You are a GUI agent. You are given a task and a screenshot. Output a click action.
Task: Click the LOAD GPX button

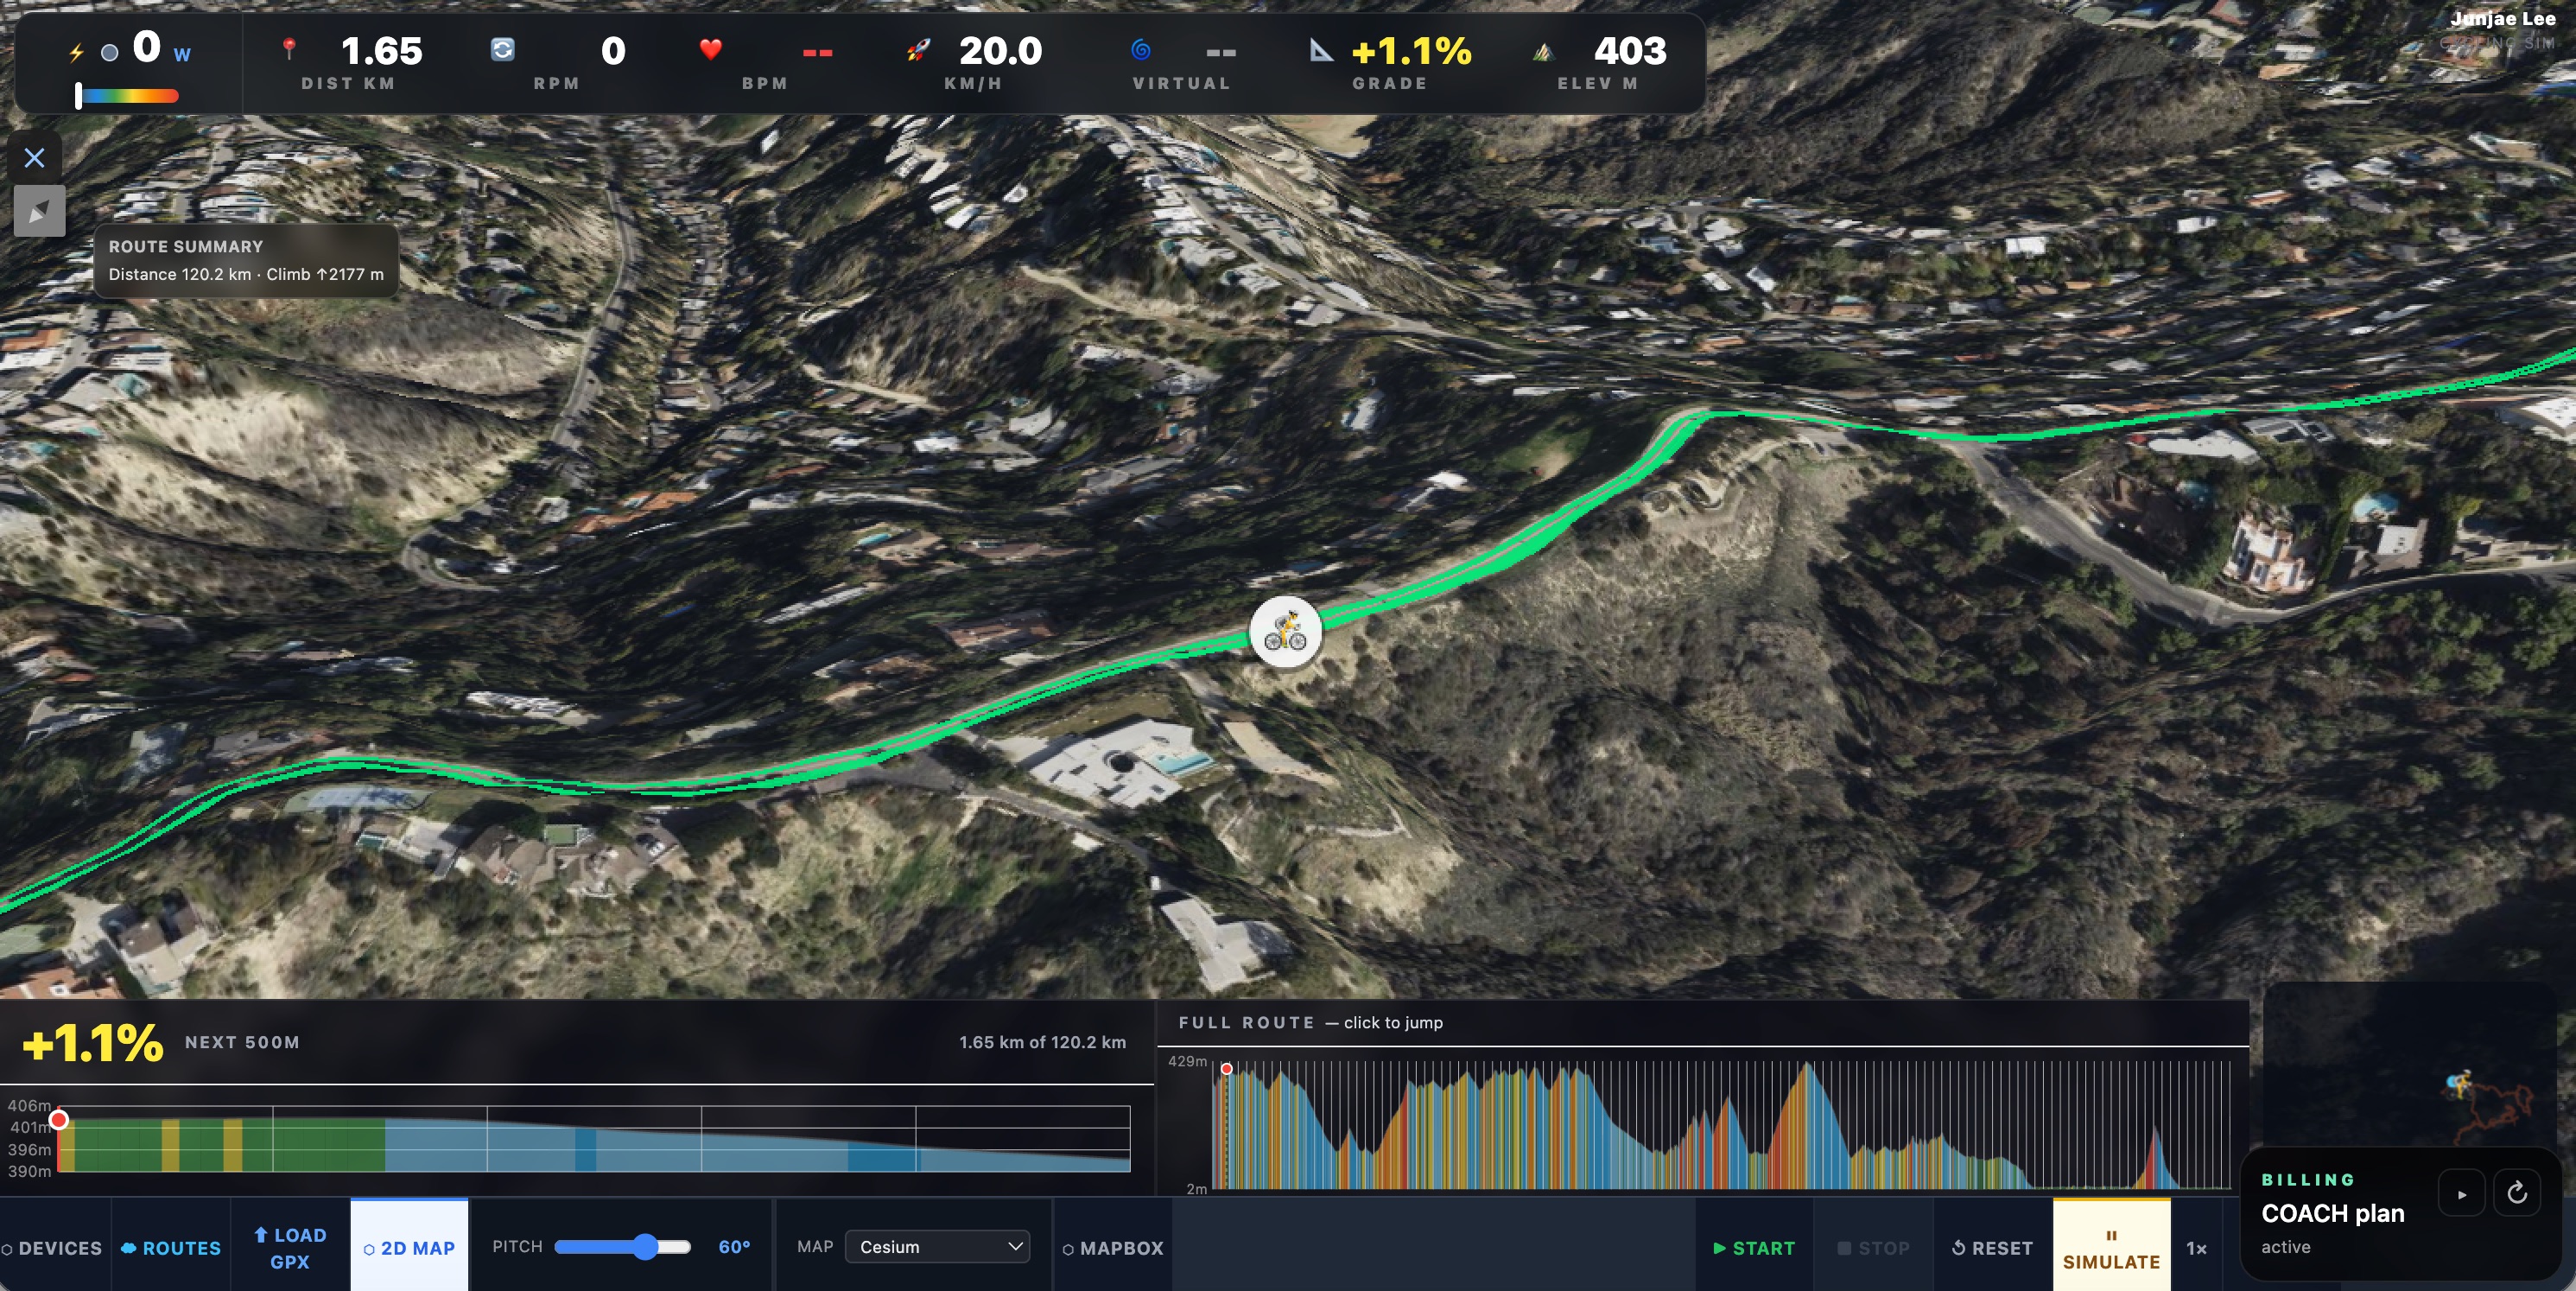point(290,1248)
